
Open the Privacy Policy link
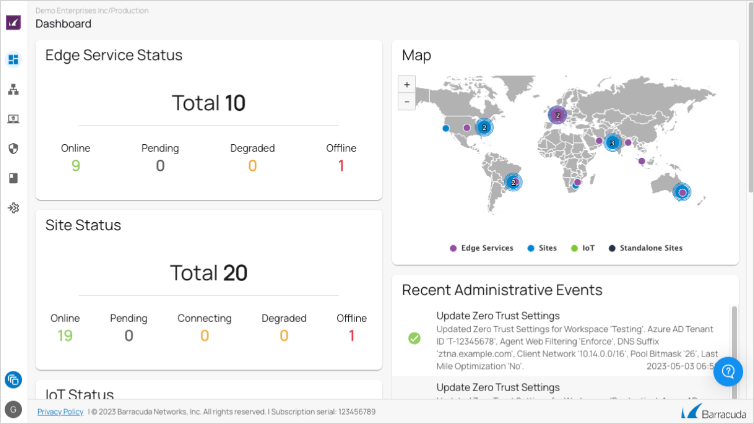pyautogui.click(x=60, y=411)
